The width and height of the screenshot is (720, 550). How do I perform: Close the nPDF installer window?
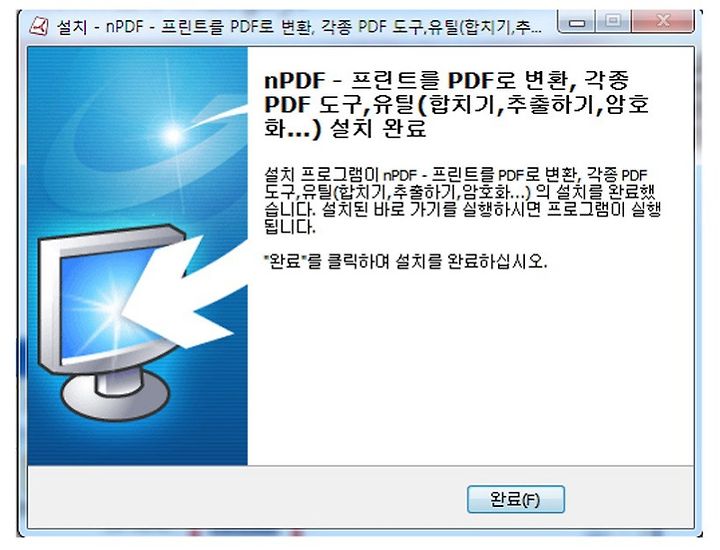662,22
